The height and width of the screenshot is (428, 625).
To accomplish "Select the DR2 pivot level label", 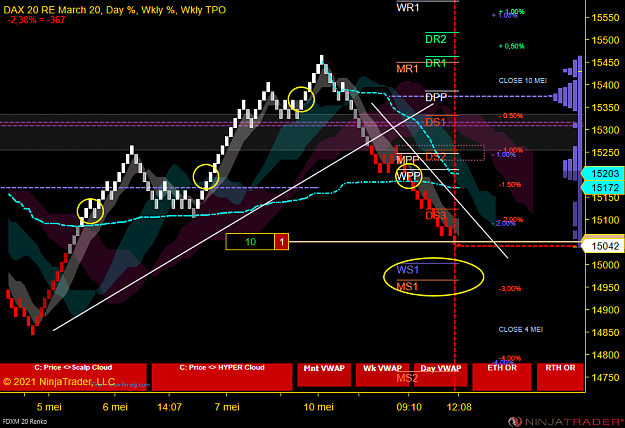I will coord(436,39).
